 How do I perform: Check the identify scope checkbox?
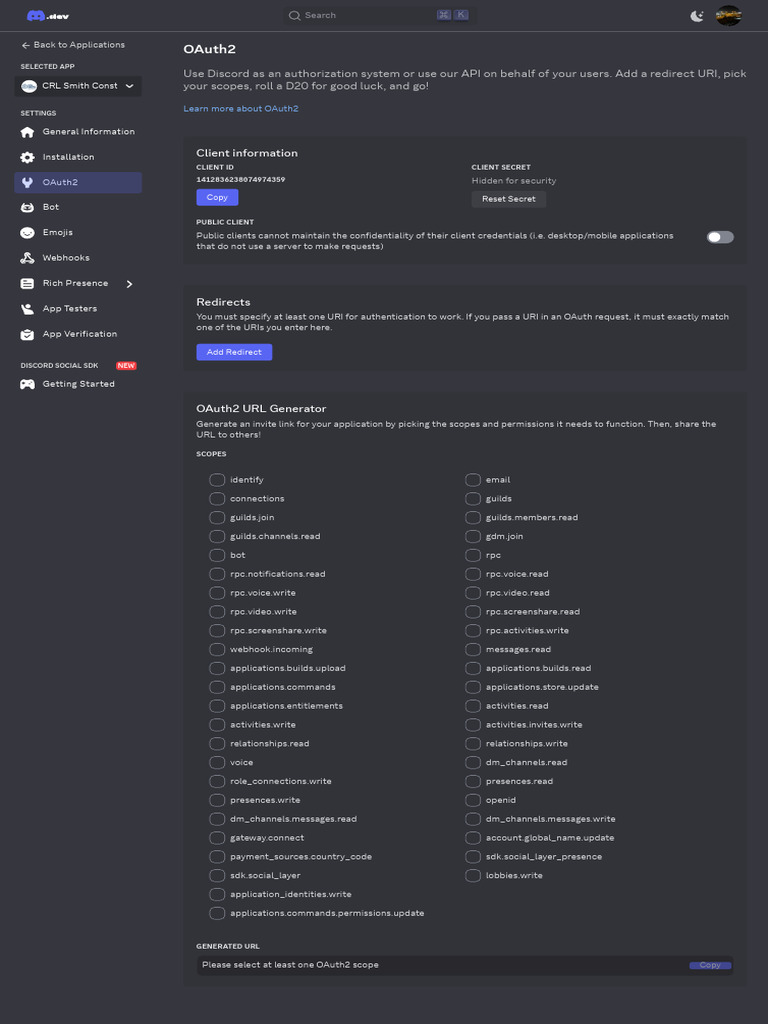217,480
